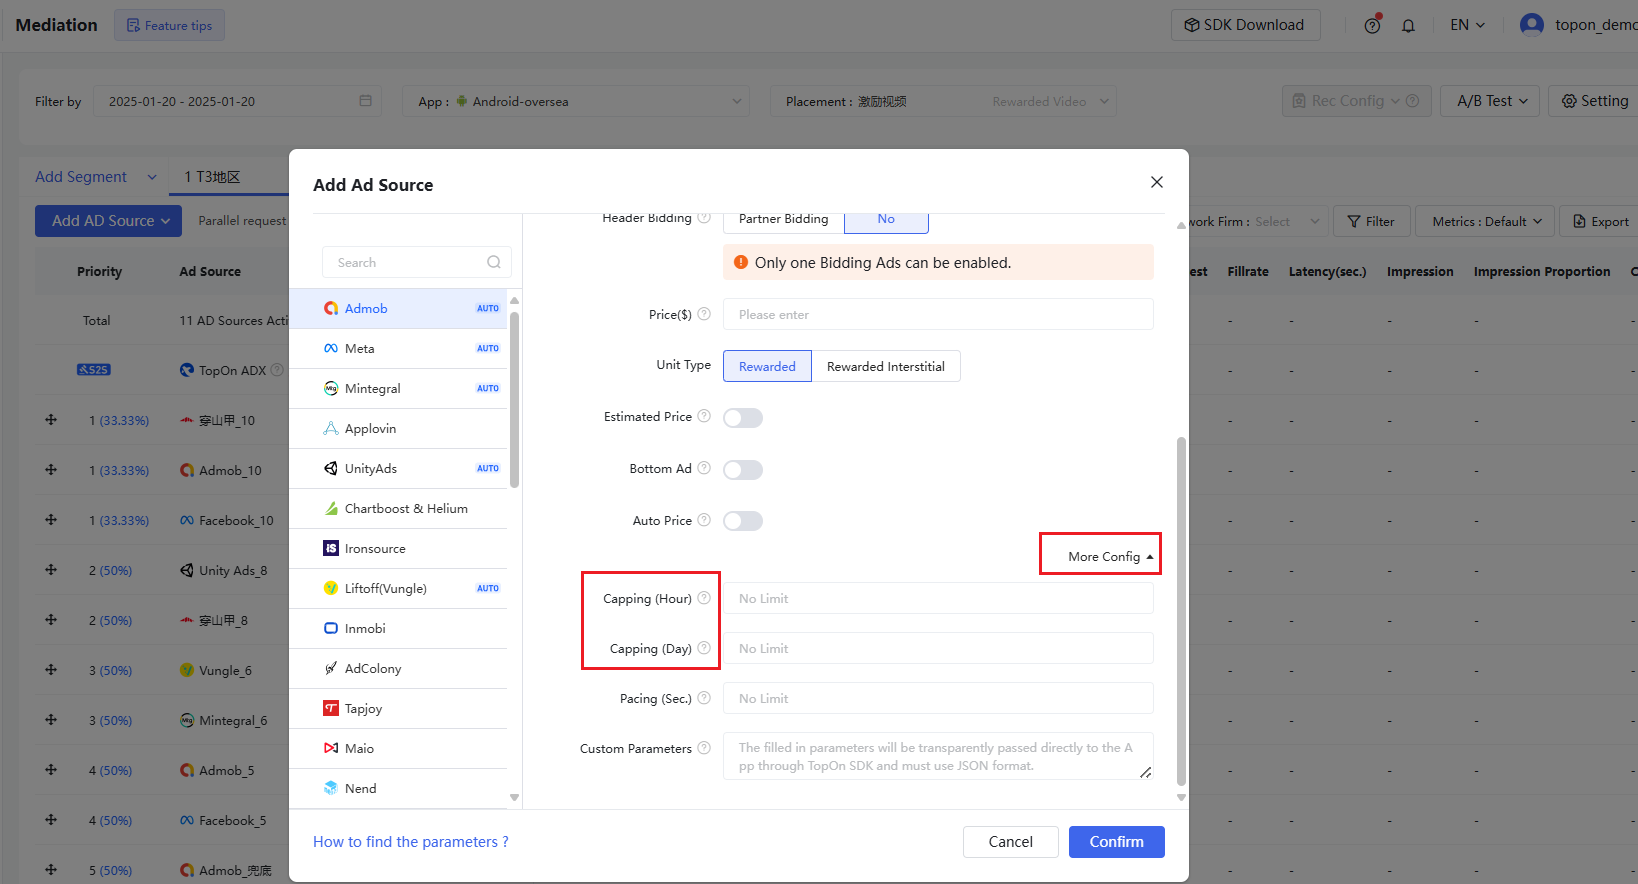The image size is (1638, 884).
Task: Click the search magnifier icon in ad network list
Action: pyautogui.click(x=494, y=262)
